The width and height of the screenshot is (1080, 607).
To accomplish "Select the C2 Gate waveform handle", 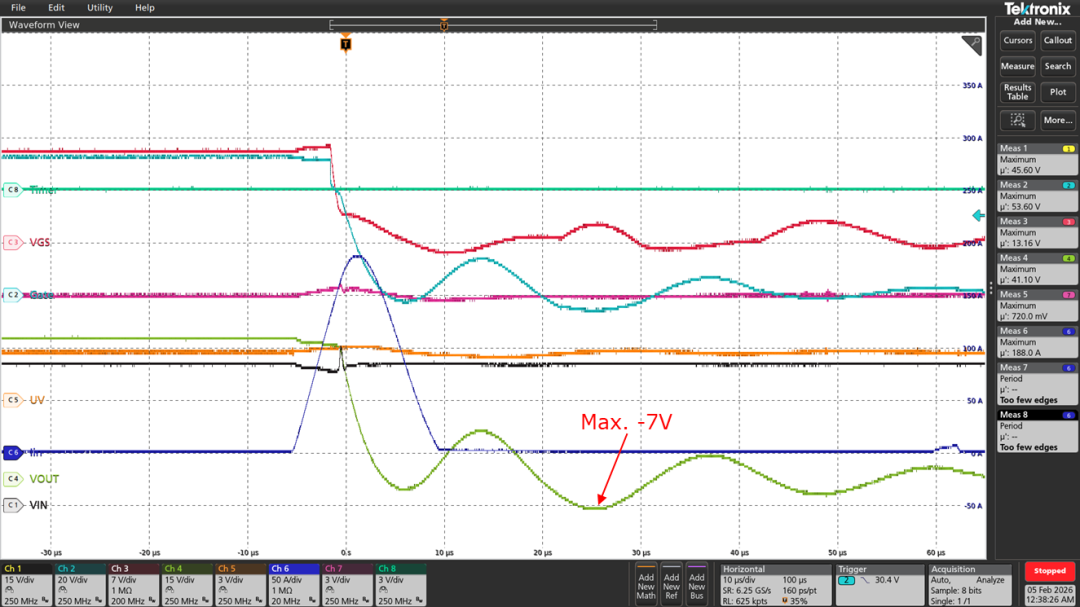I will click(13, 295).
